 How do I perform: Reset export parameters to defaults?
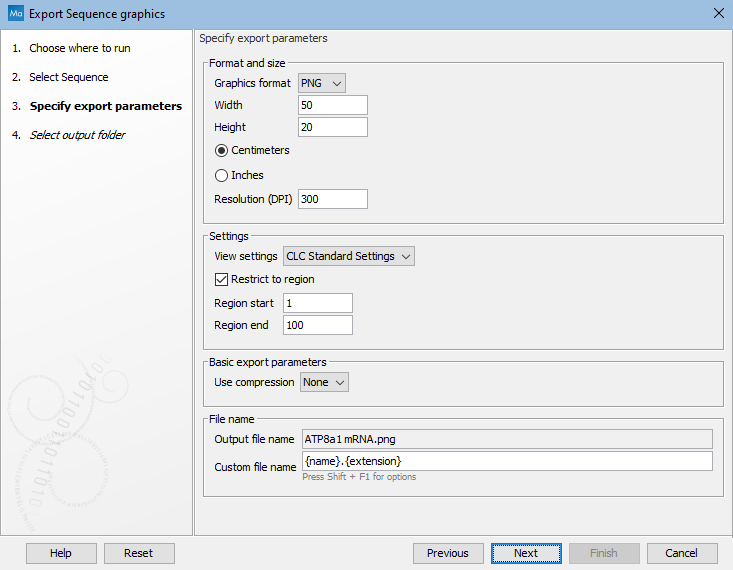click(138, 553)
